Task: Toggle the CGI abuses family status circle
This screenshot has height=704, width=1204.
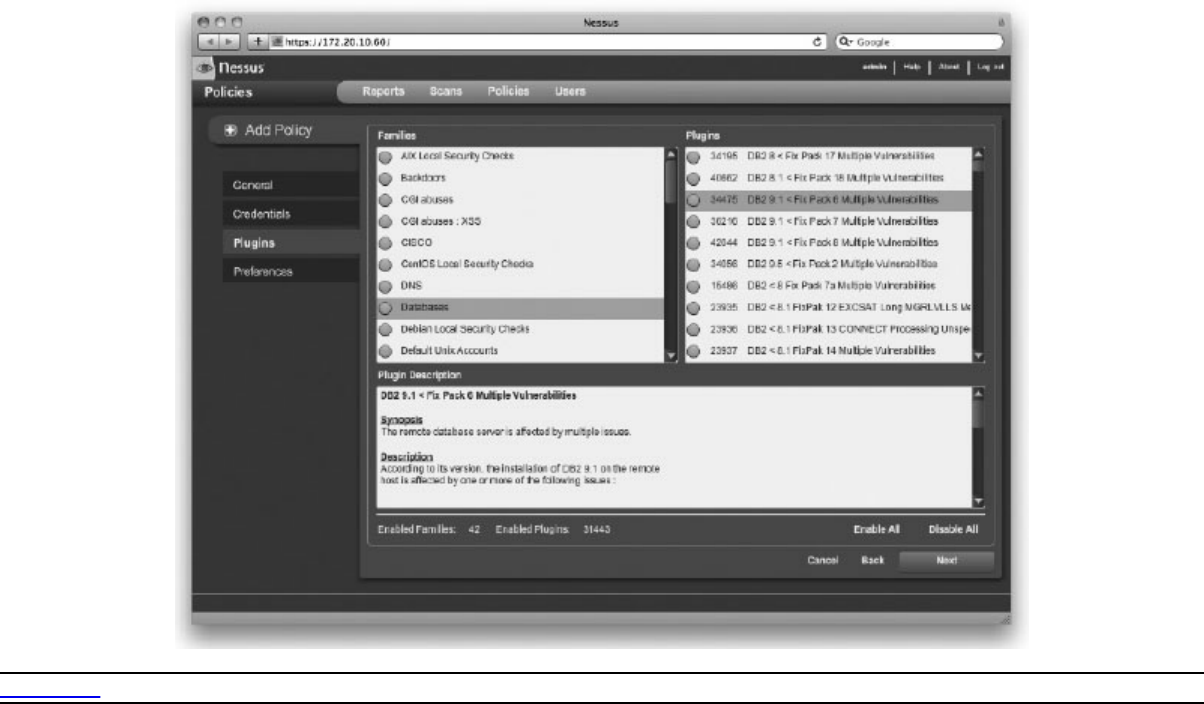Action: point(384,199)
